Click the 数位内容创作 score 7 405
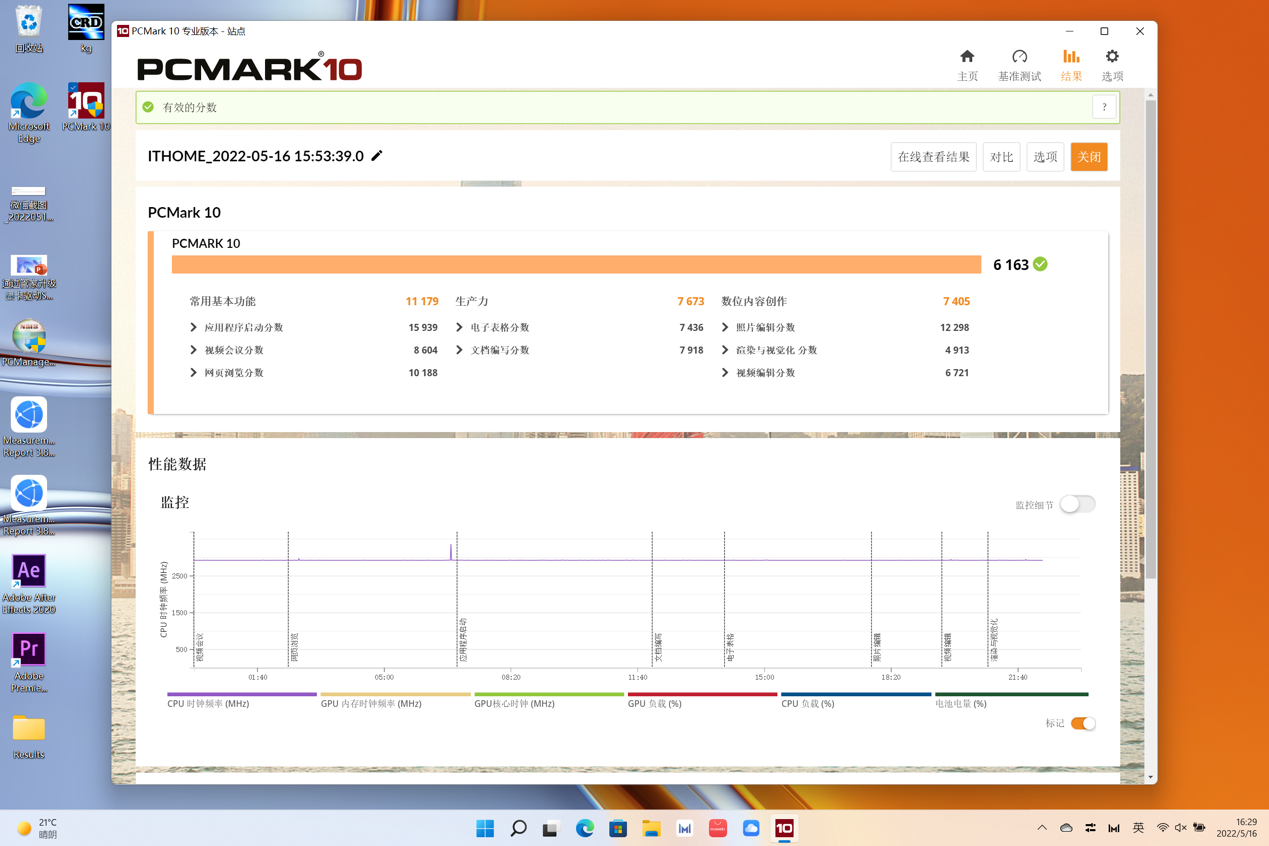The width and height of the screenshot is (1269, 846). (956, 301)
